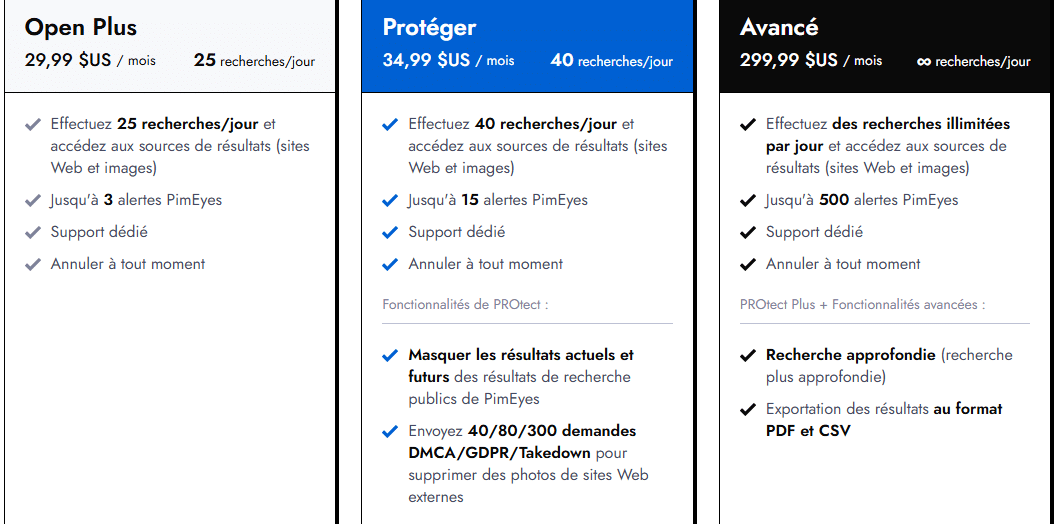Select the blue Protéger plan header
The height and width of the screenshot is (524, 1058).
(x=527, y=46)
